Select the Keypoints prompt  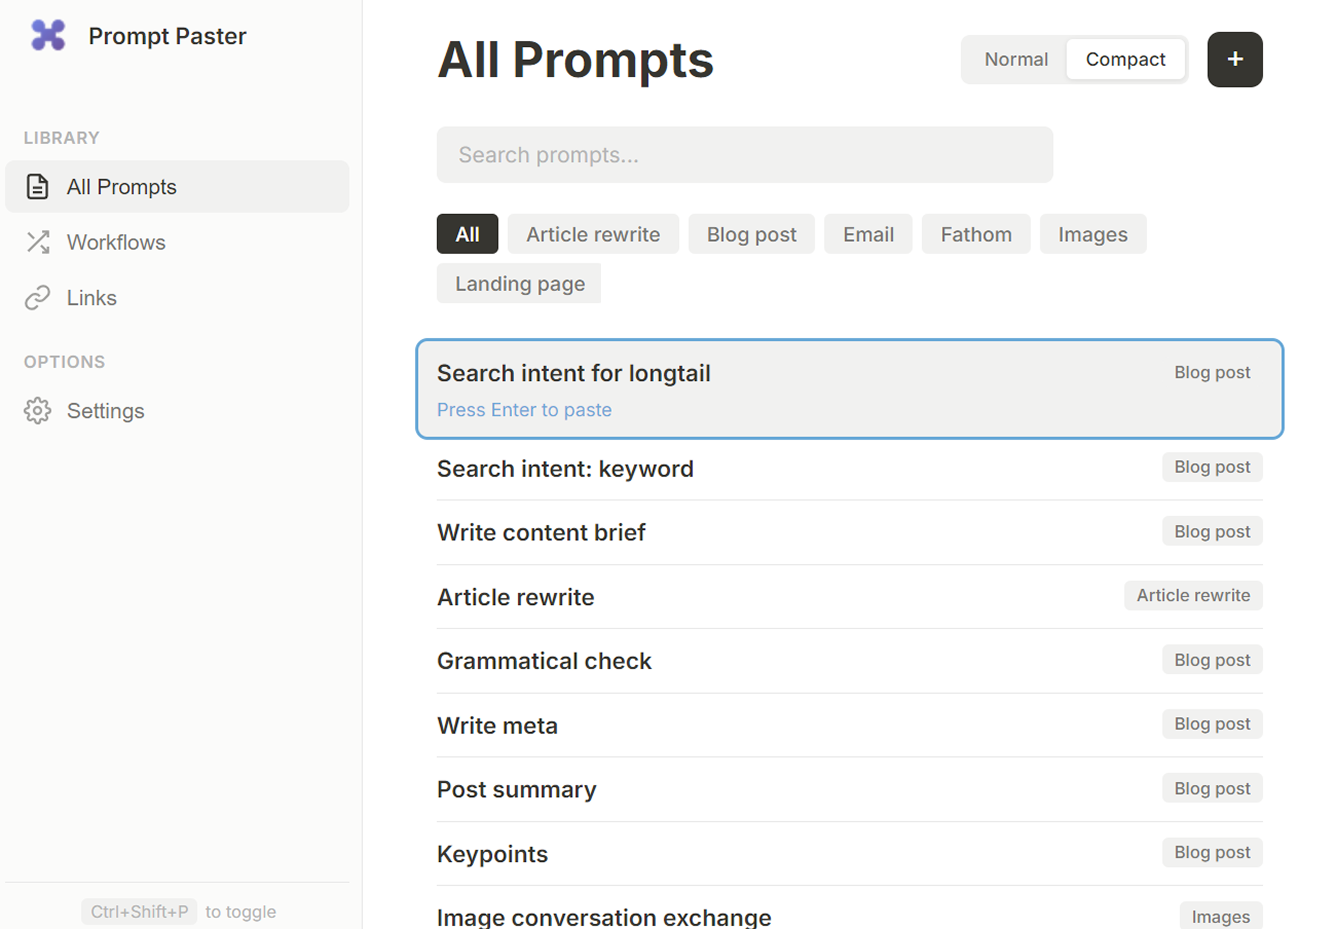(492, 853)
